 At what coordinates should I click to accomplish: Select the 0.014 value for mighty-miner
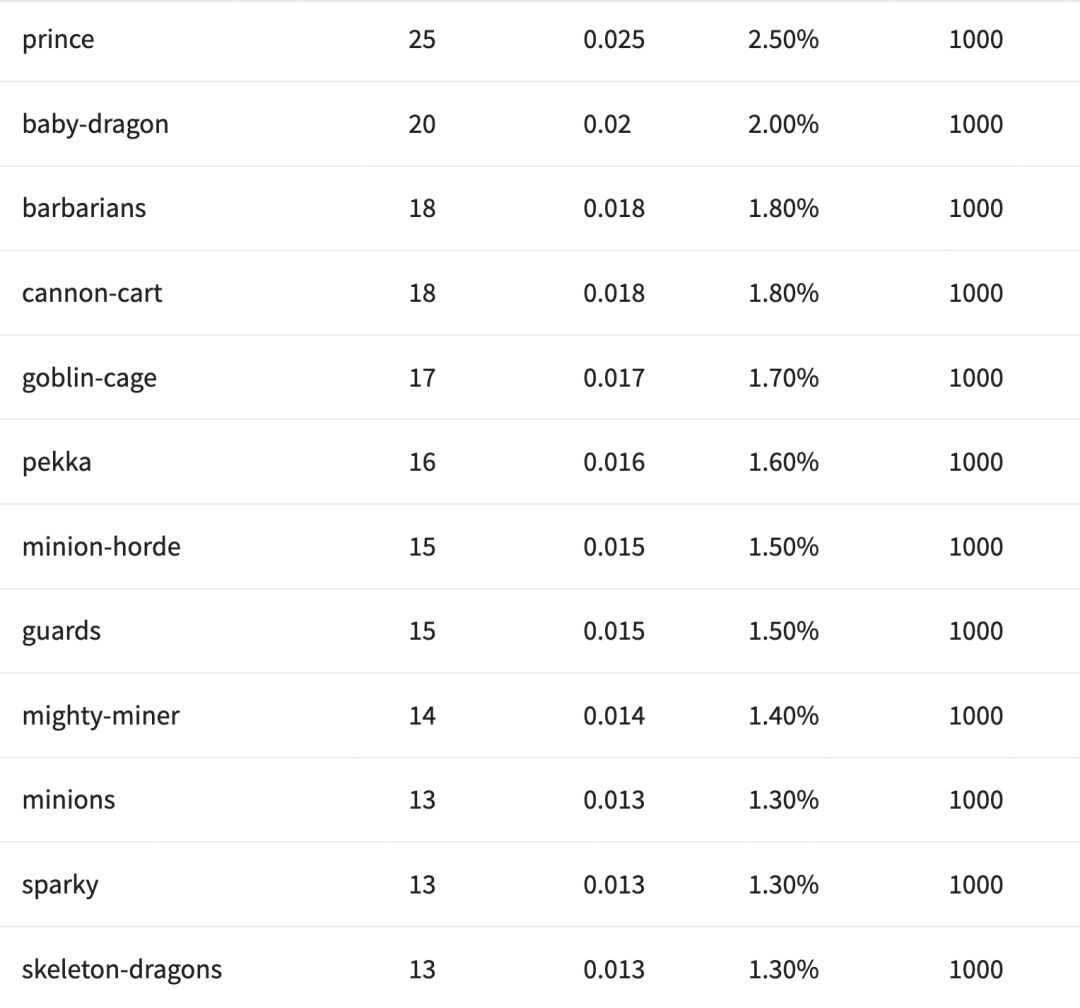tap(614, 716)
